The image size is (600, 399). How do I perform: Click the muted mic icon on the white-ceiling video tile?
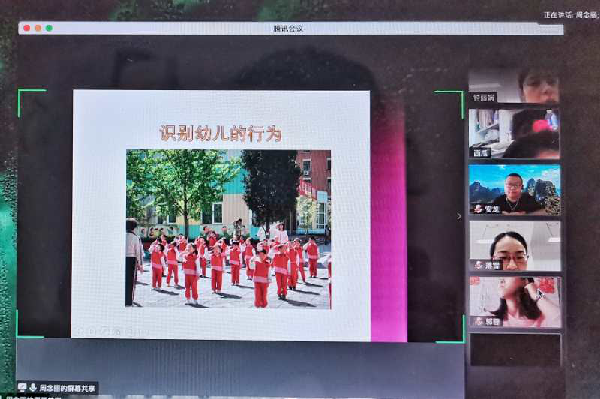[x=478, y=265]
